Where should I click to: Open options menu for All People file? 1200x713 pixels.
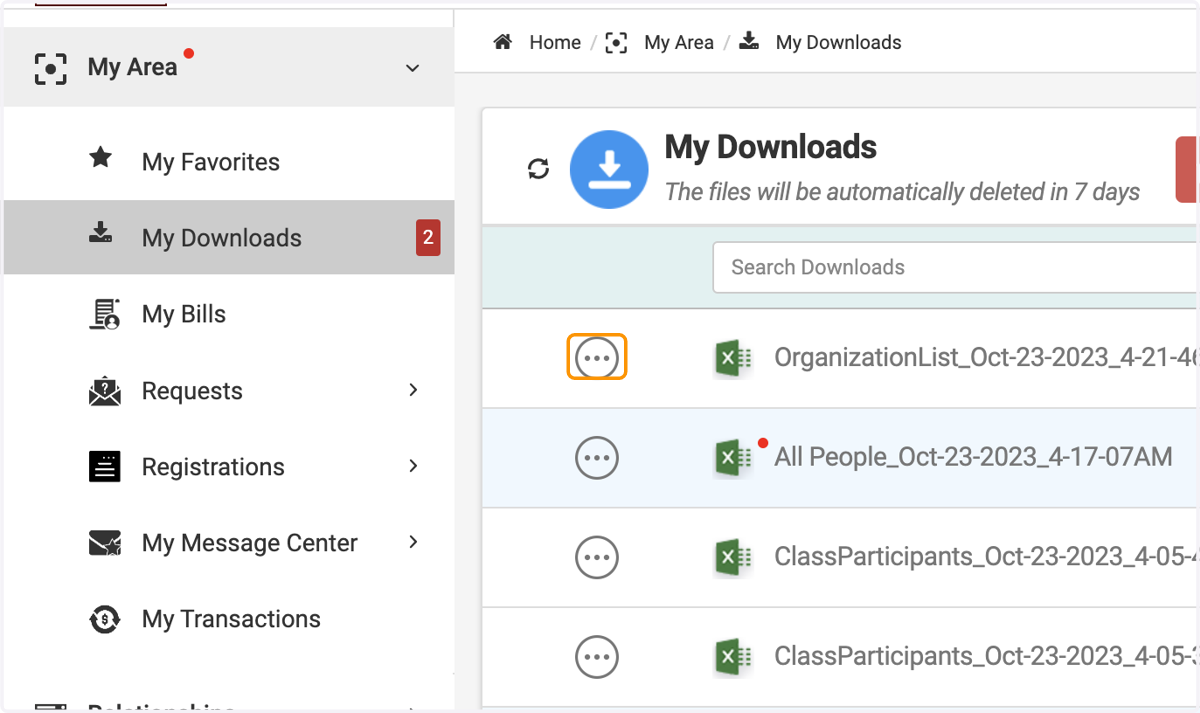coord(597,457)
